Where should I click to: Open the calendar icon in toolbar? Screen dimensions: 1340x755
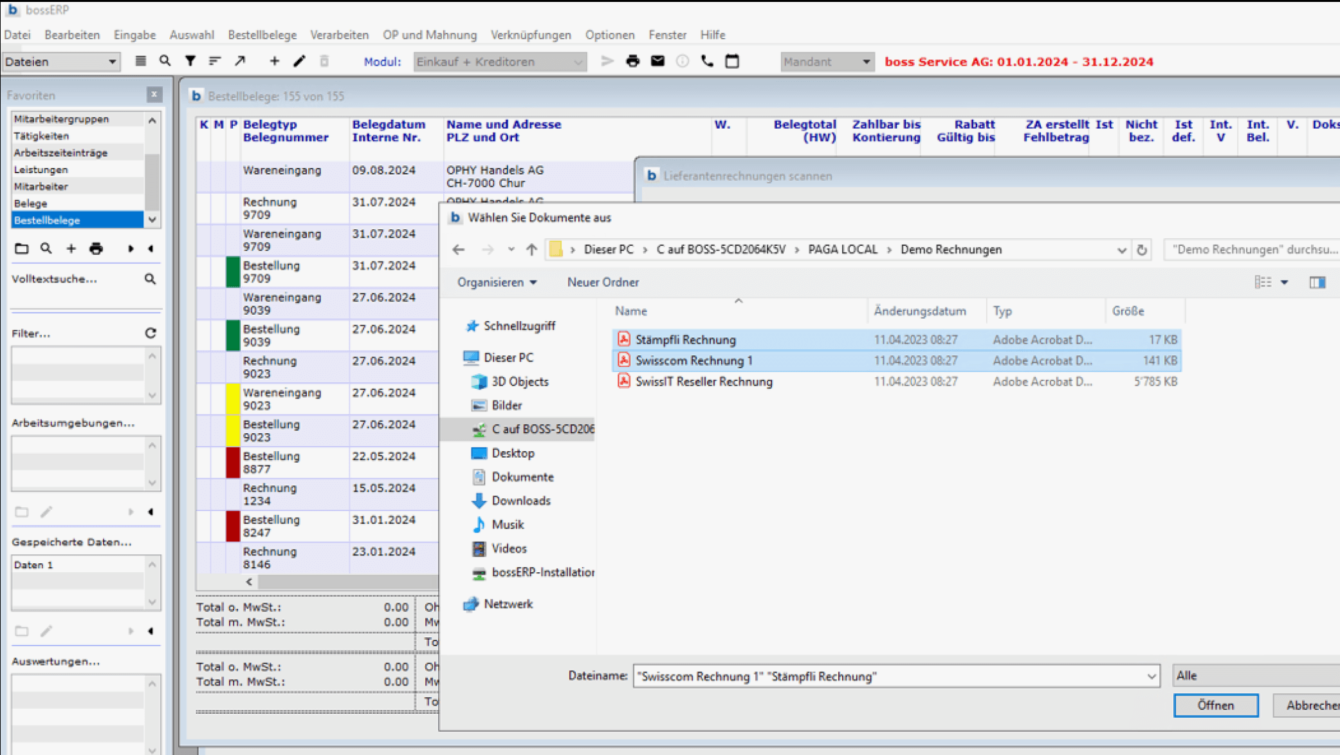[732, 62]
